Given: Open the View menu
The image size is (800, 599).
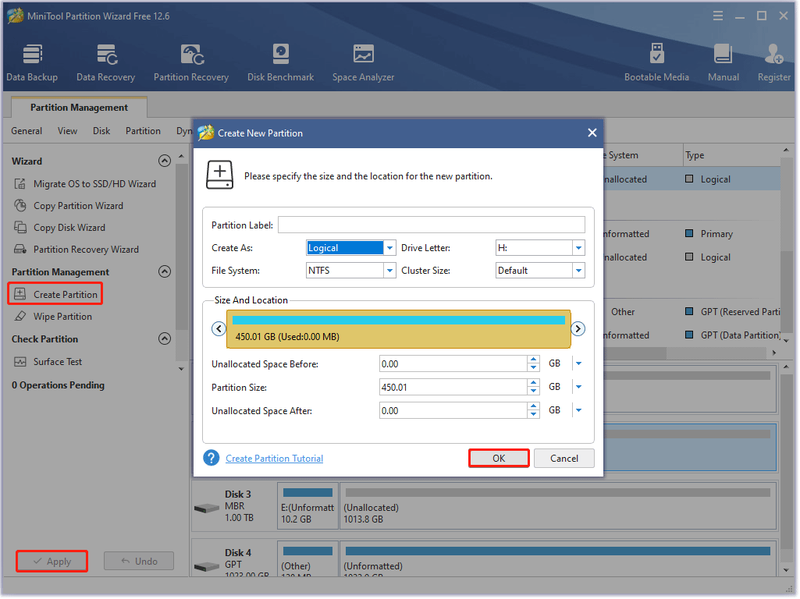Looking at the screenshot, I should pyautogui.click(x=67, y=131).
